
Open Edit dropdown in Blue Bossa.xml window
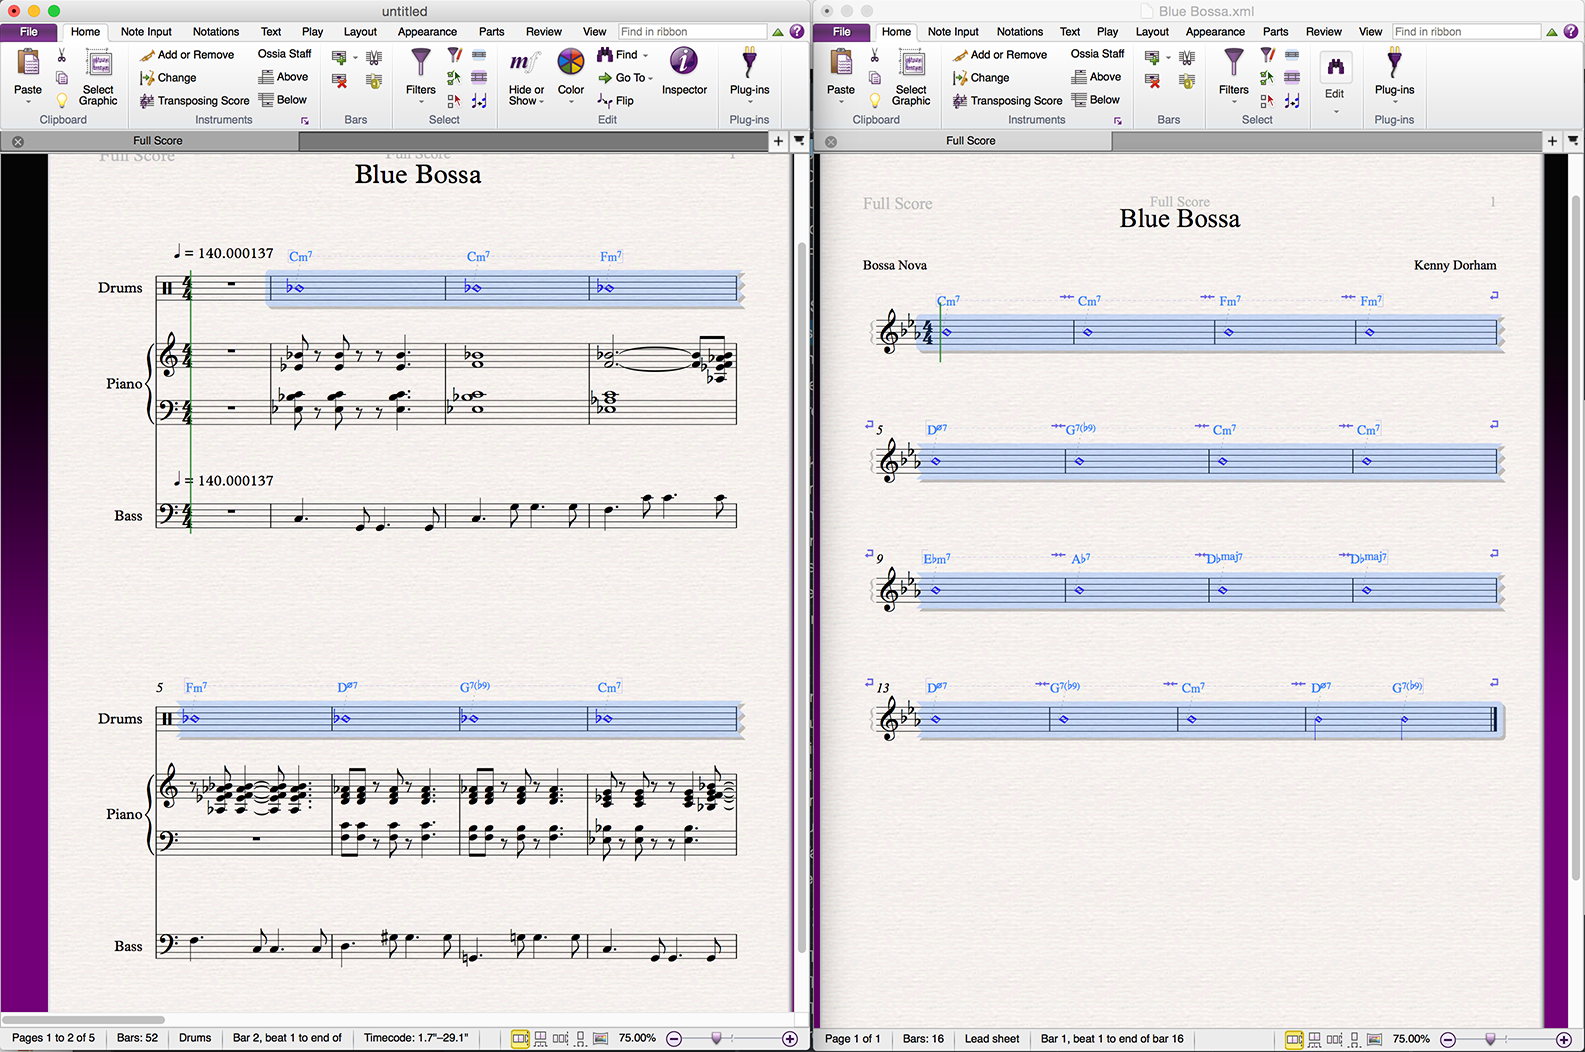pos(1335,84)
